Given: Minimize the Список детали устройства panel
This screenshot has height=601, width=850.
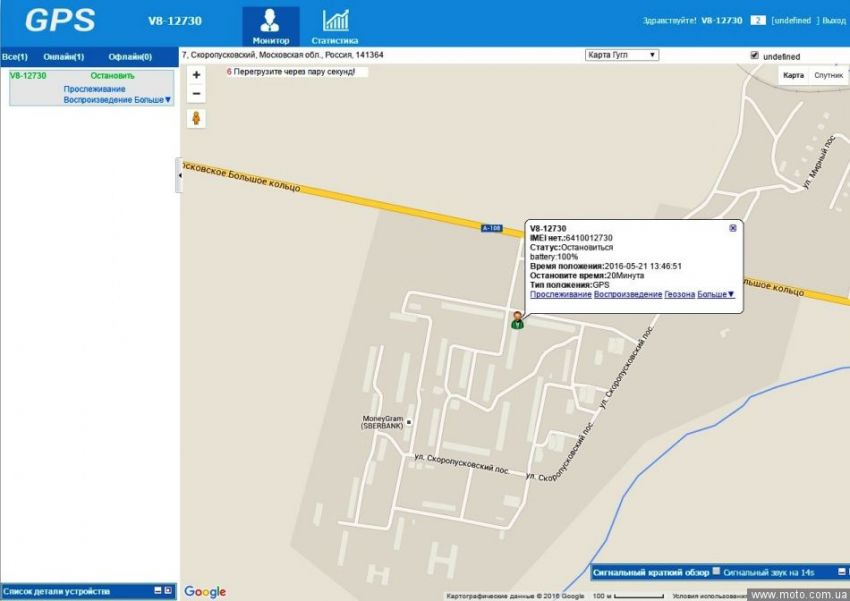Looking at the screenshot, I should tap(157, 591).
